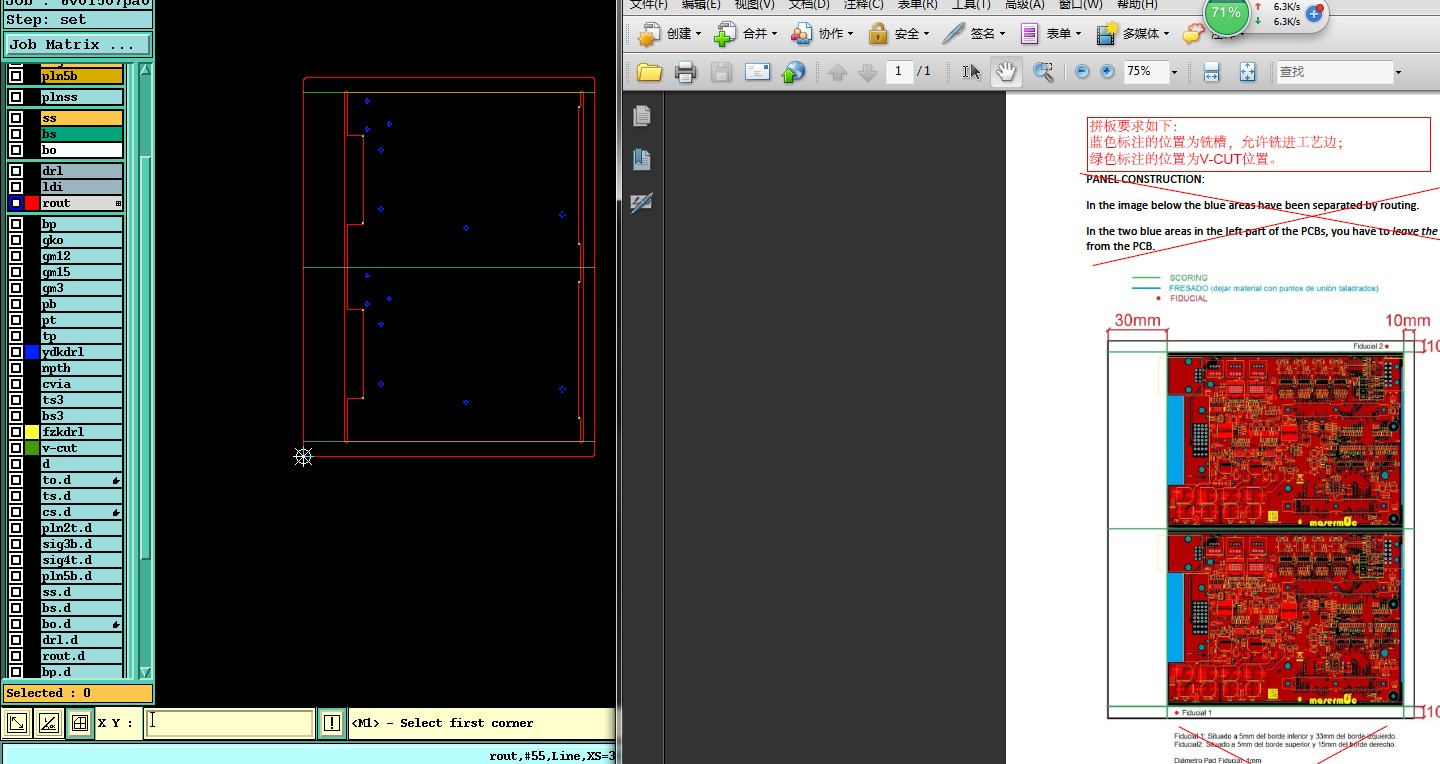Click the Job Matrix ... button
Screen dimensions: 1440x764
pyautogui.click(x=78, y=45)
